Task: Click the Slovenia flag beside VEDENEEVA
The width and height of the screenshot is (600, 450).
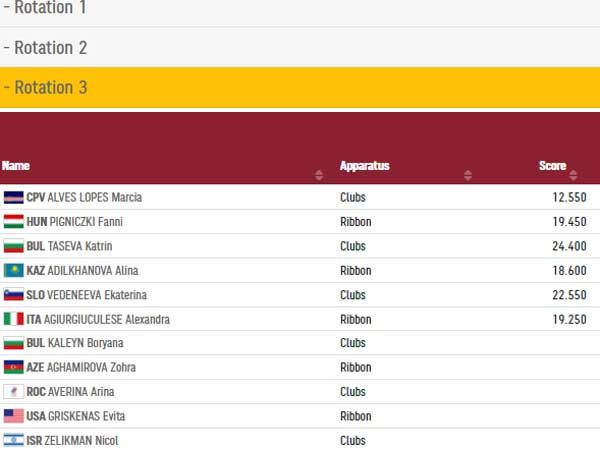Action: 13,295
